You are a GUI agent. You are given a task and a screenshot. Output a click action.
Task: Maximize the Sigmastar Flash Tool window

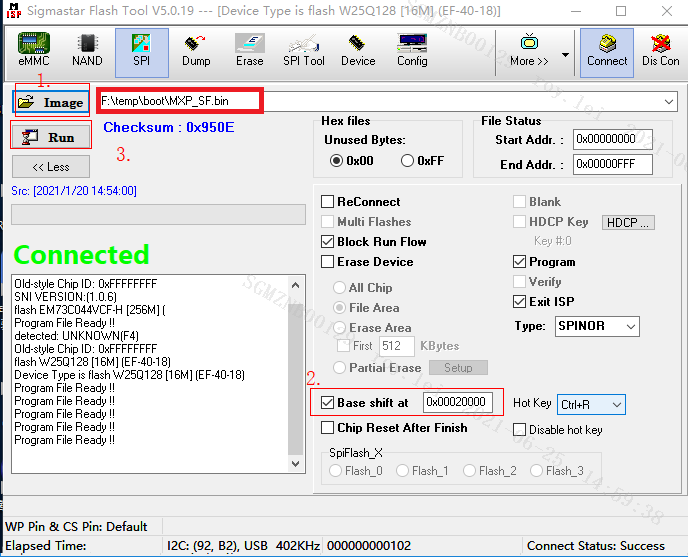[621, 11]
